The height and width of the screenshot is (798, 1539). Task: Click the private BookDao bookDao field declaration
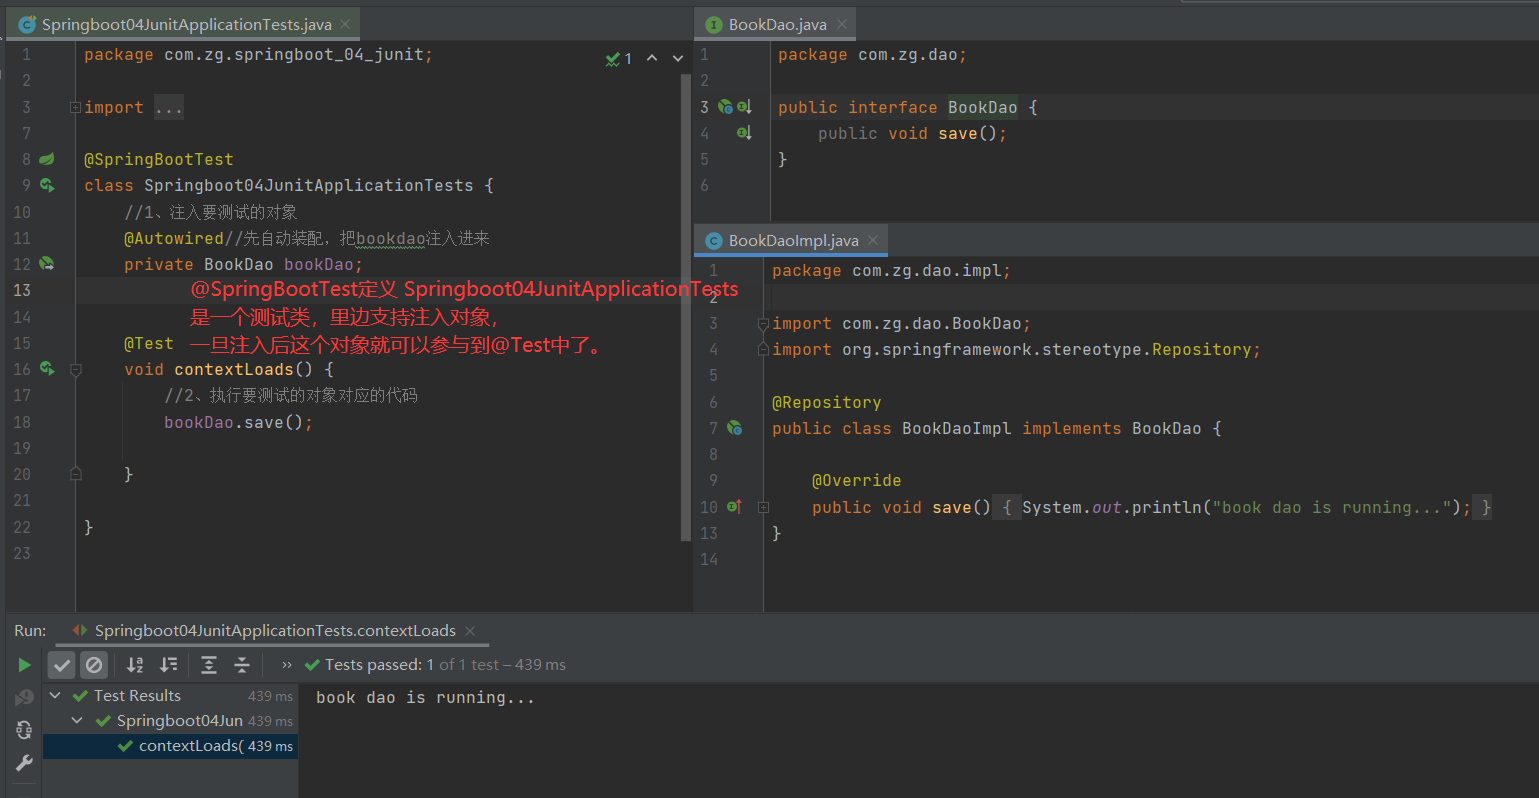[244, 265]
